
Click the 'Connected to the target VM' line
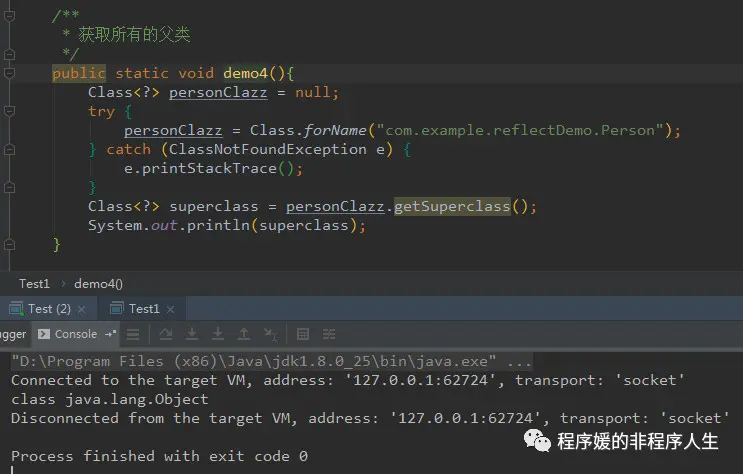[347, 380]
